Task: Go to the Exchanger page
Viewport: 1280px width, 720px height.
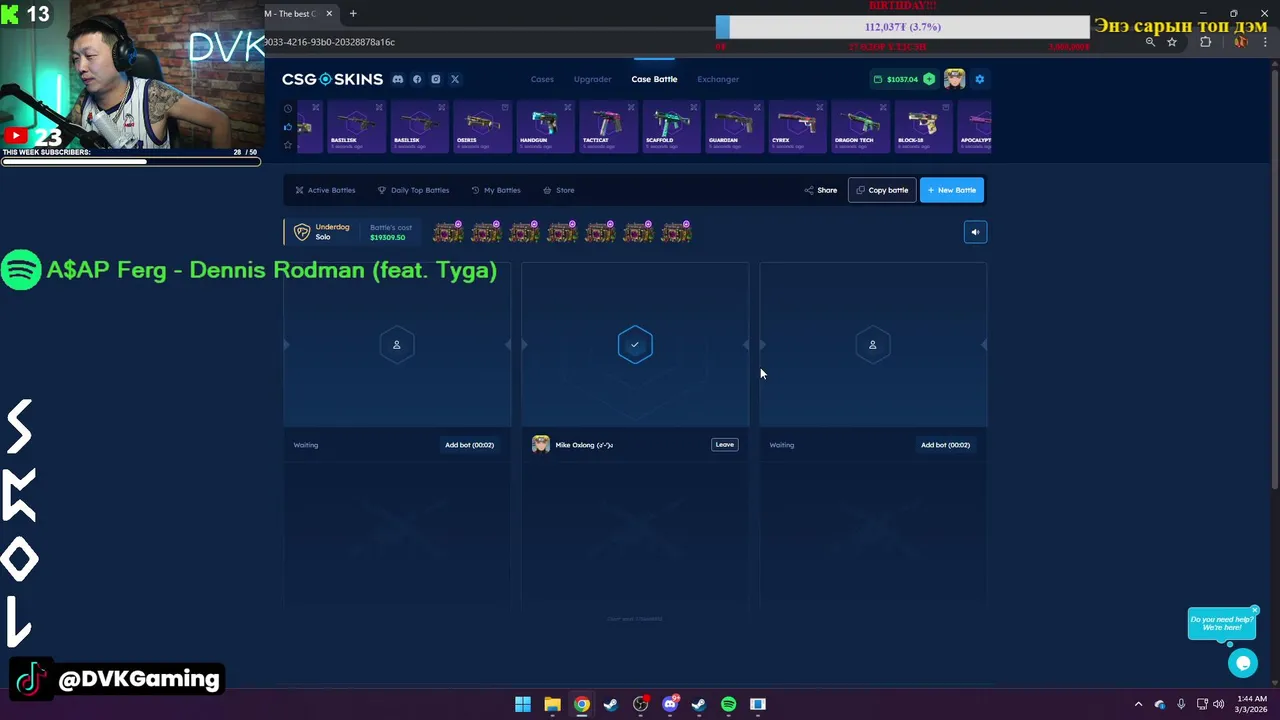Action: tap(718, 79)
